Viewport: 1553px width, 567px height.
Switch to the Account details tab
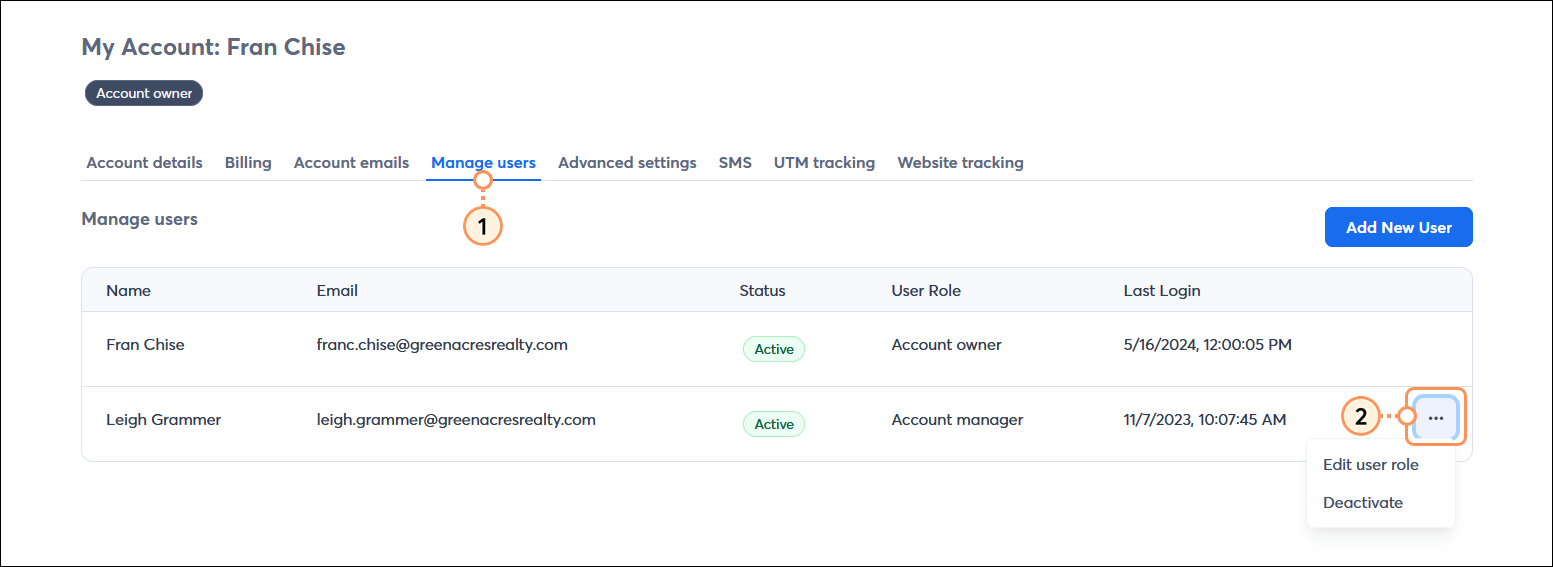(144, 163)
